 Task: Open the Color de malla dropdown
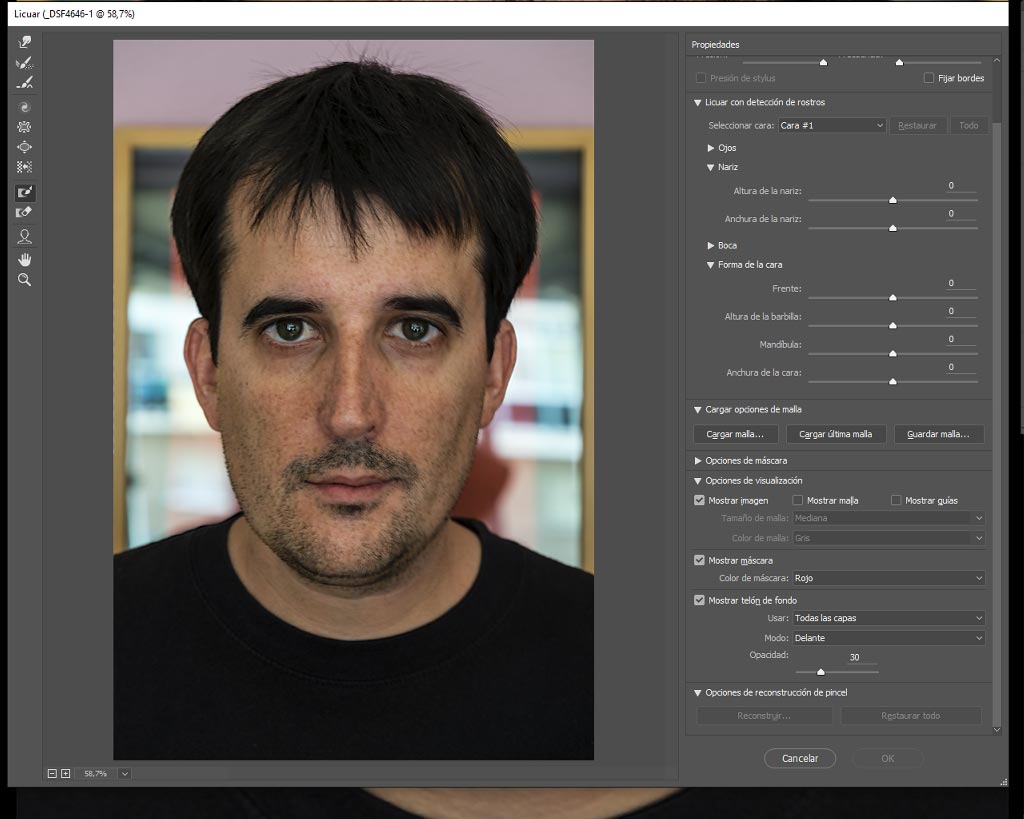[x=888, y=538]
